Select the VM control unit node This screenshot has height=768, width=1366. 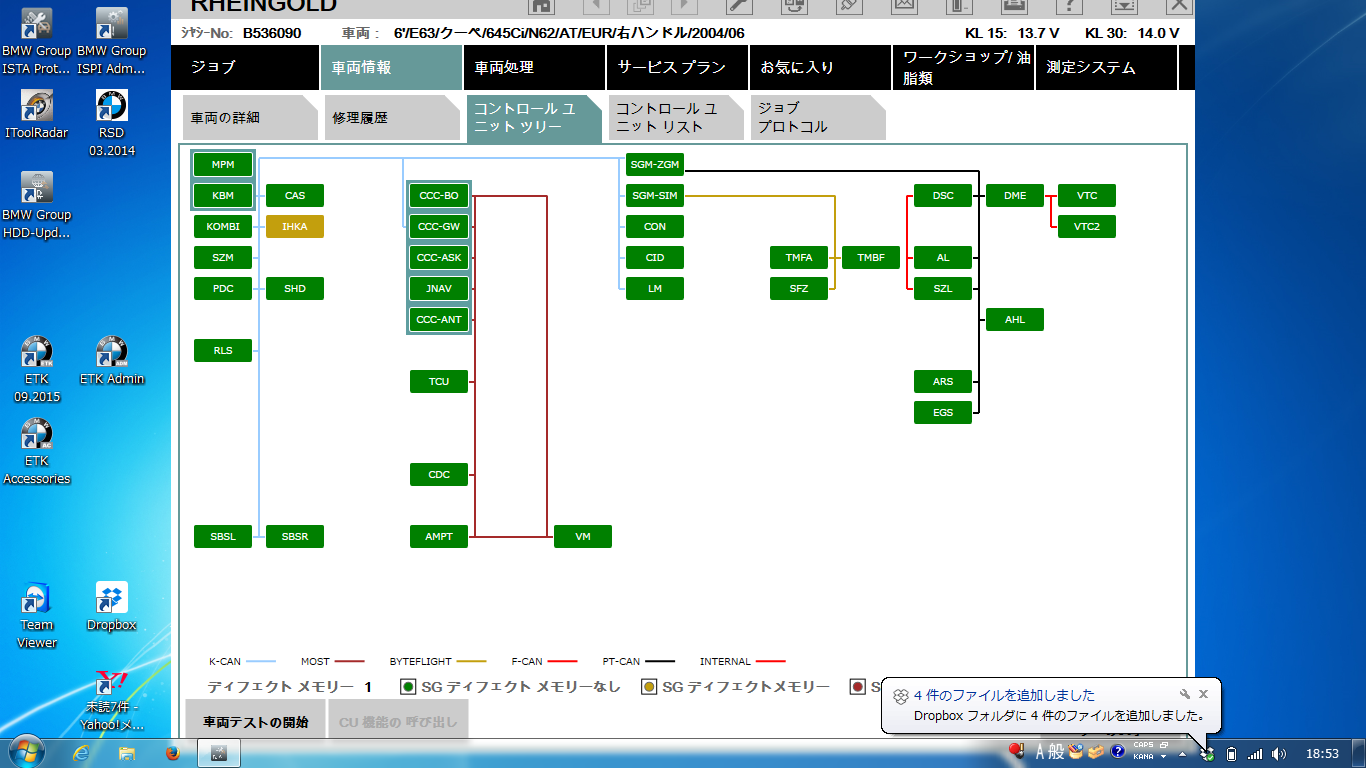point(583,537)
